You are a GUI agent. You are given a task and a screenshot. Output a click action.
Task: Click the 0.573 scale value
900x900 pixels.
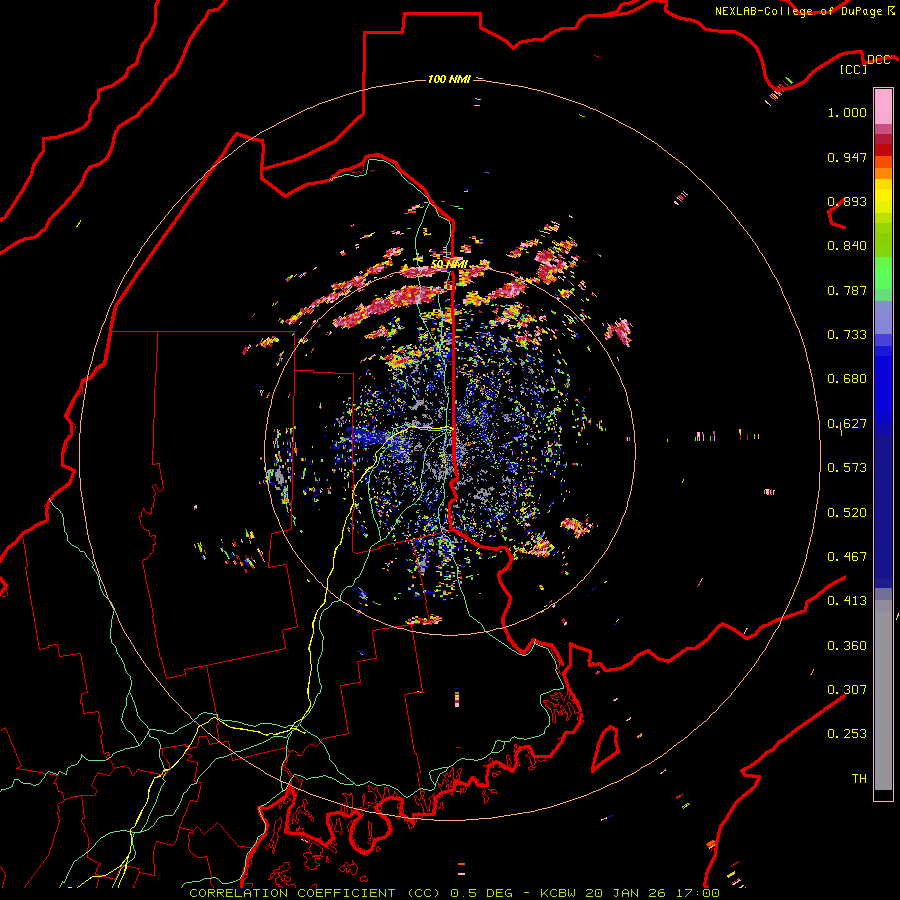pos(847,468)
